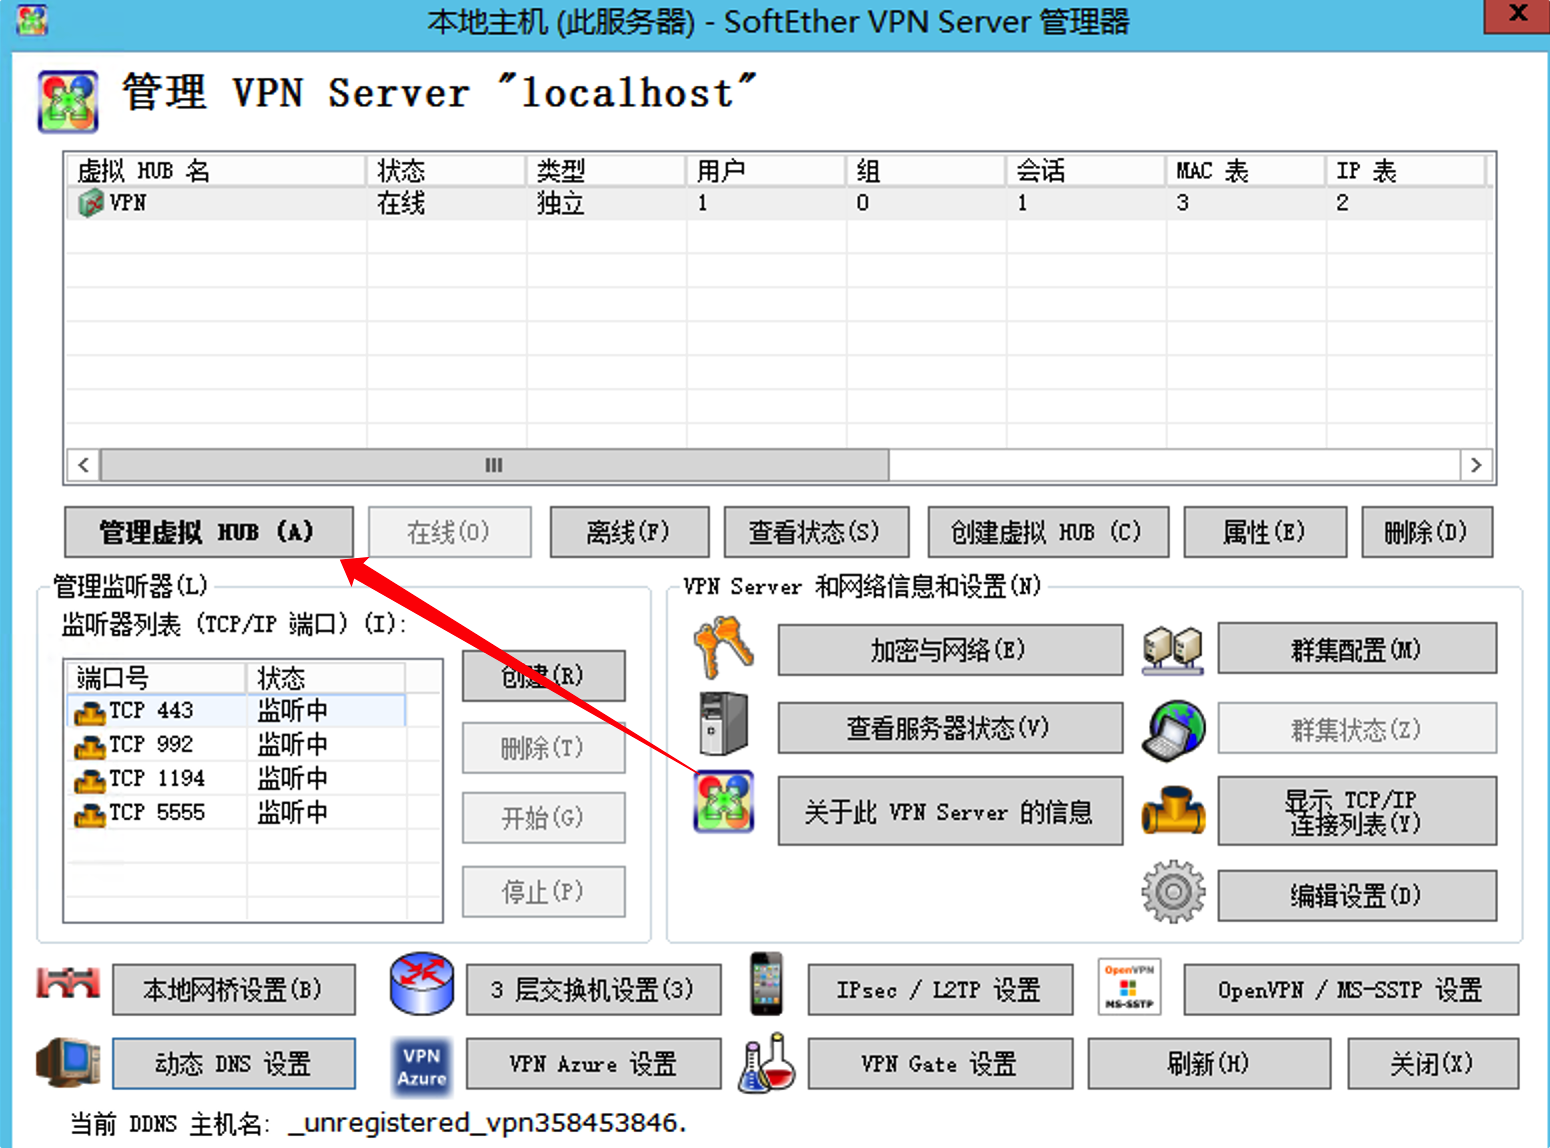Viewport: 1550px width, 1148px height.
Task: Sort by 用户 column header
Action: (766, 171)
